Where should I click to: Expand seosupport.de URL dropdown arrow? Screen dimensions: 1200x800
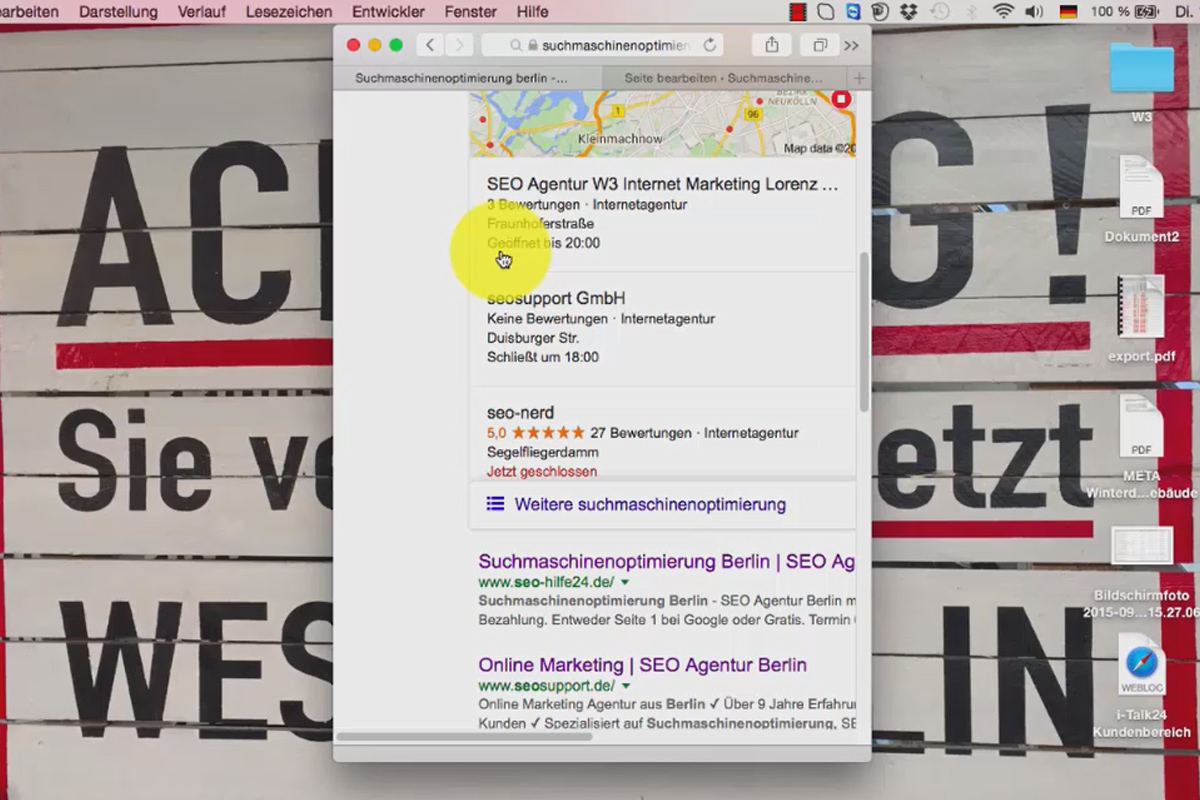[626, 686]
